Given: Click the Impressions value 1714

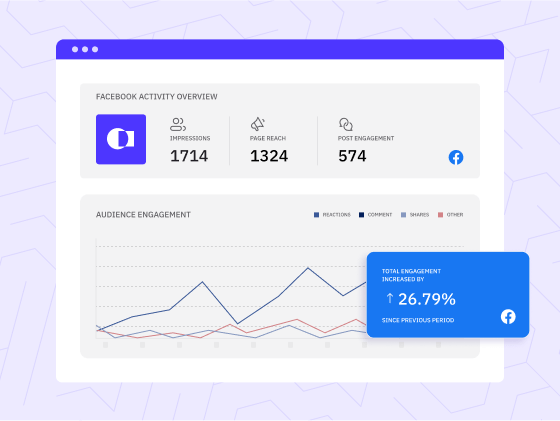Looking at the screenshot, I should [189, 156].
